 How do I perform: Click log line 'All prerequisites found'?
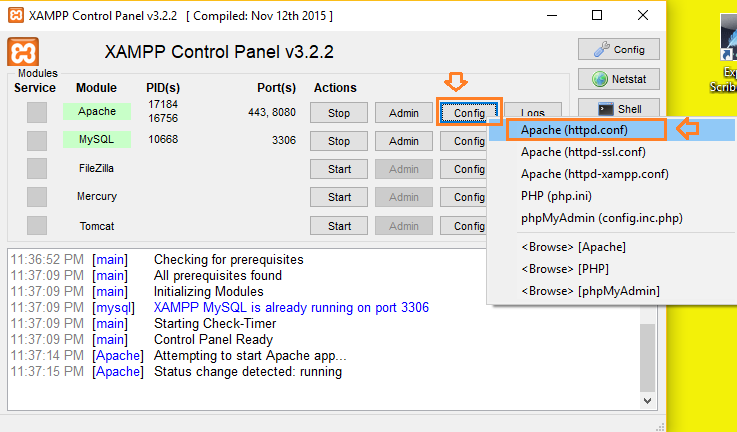218,275
